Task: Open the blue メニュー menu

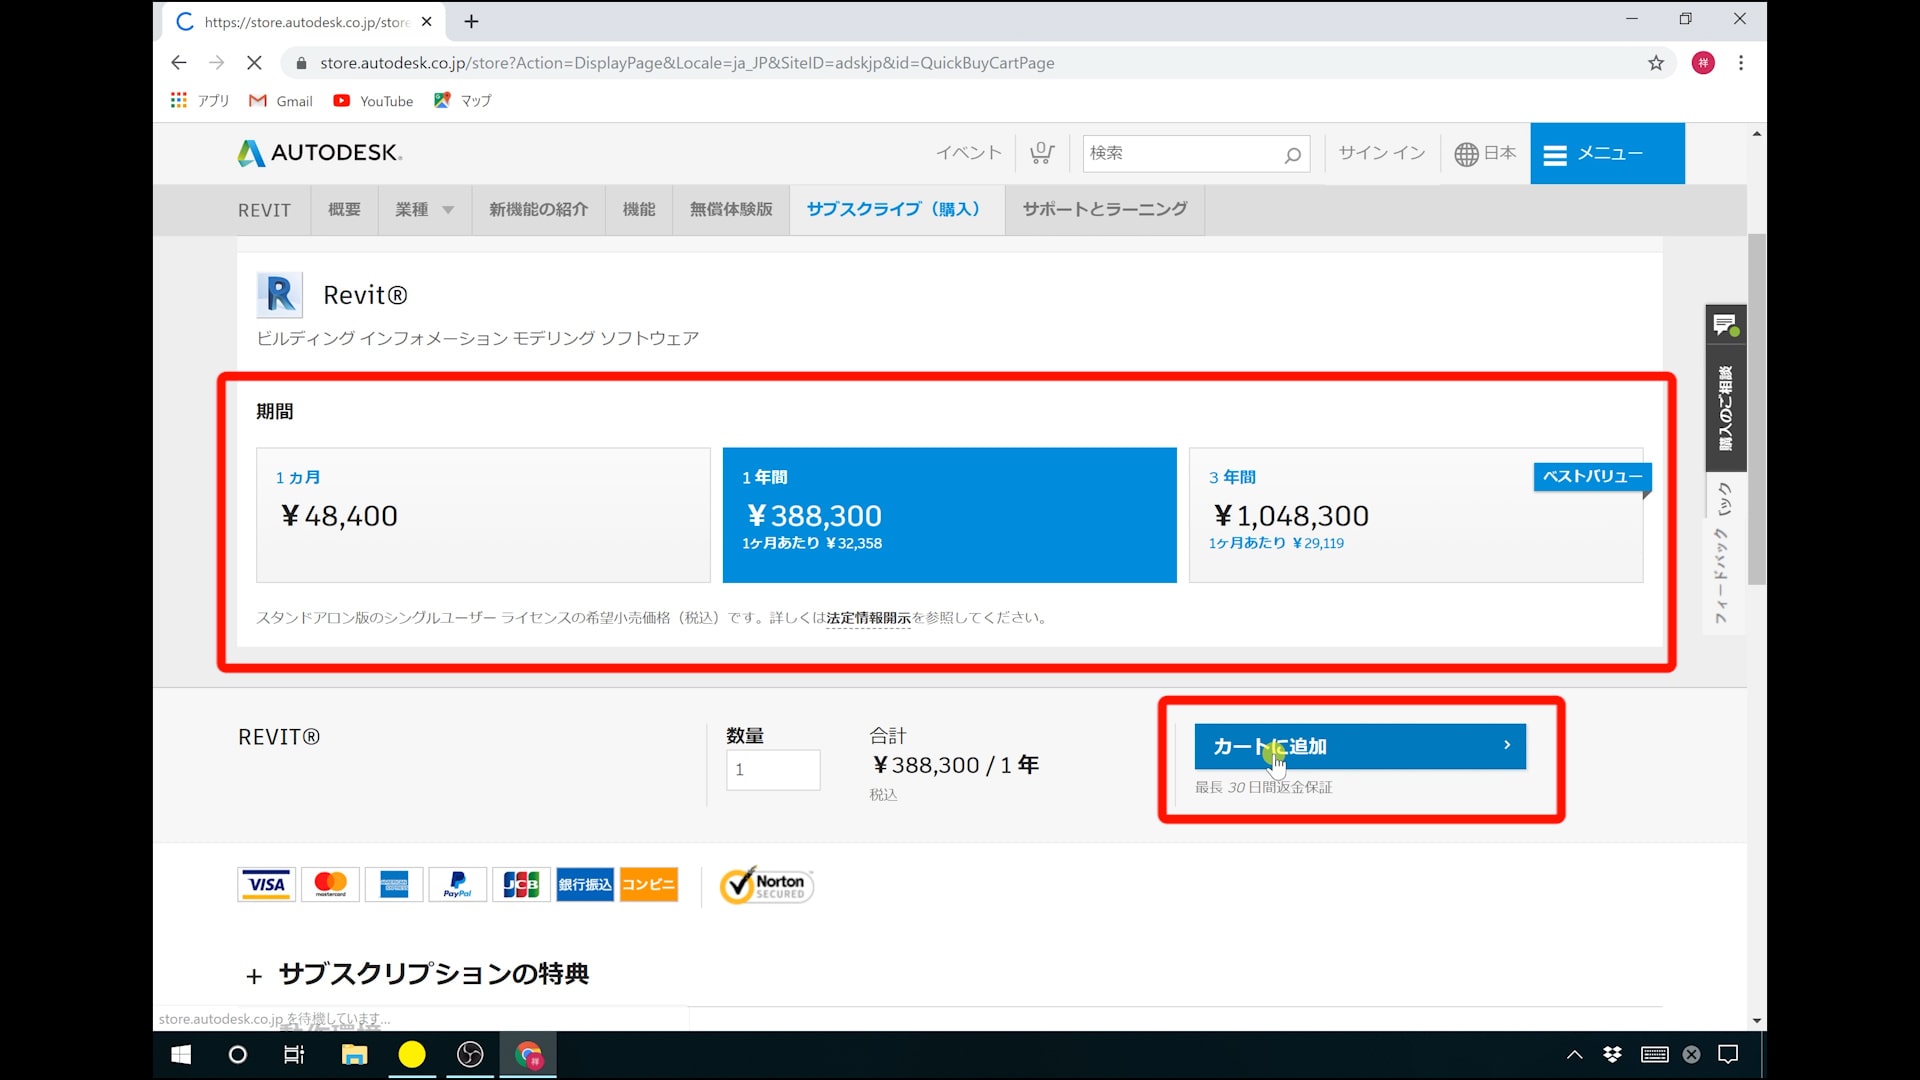Action: pyautogui.click(x=1606, y=153)
